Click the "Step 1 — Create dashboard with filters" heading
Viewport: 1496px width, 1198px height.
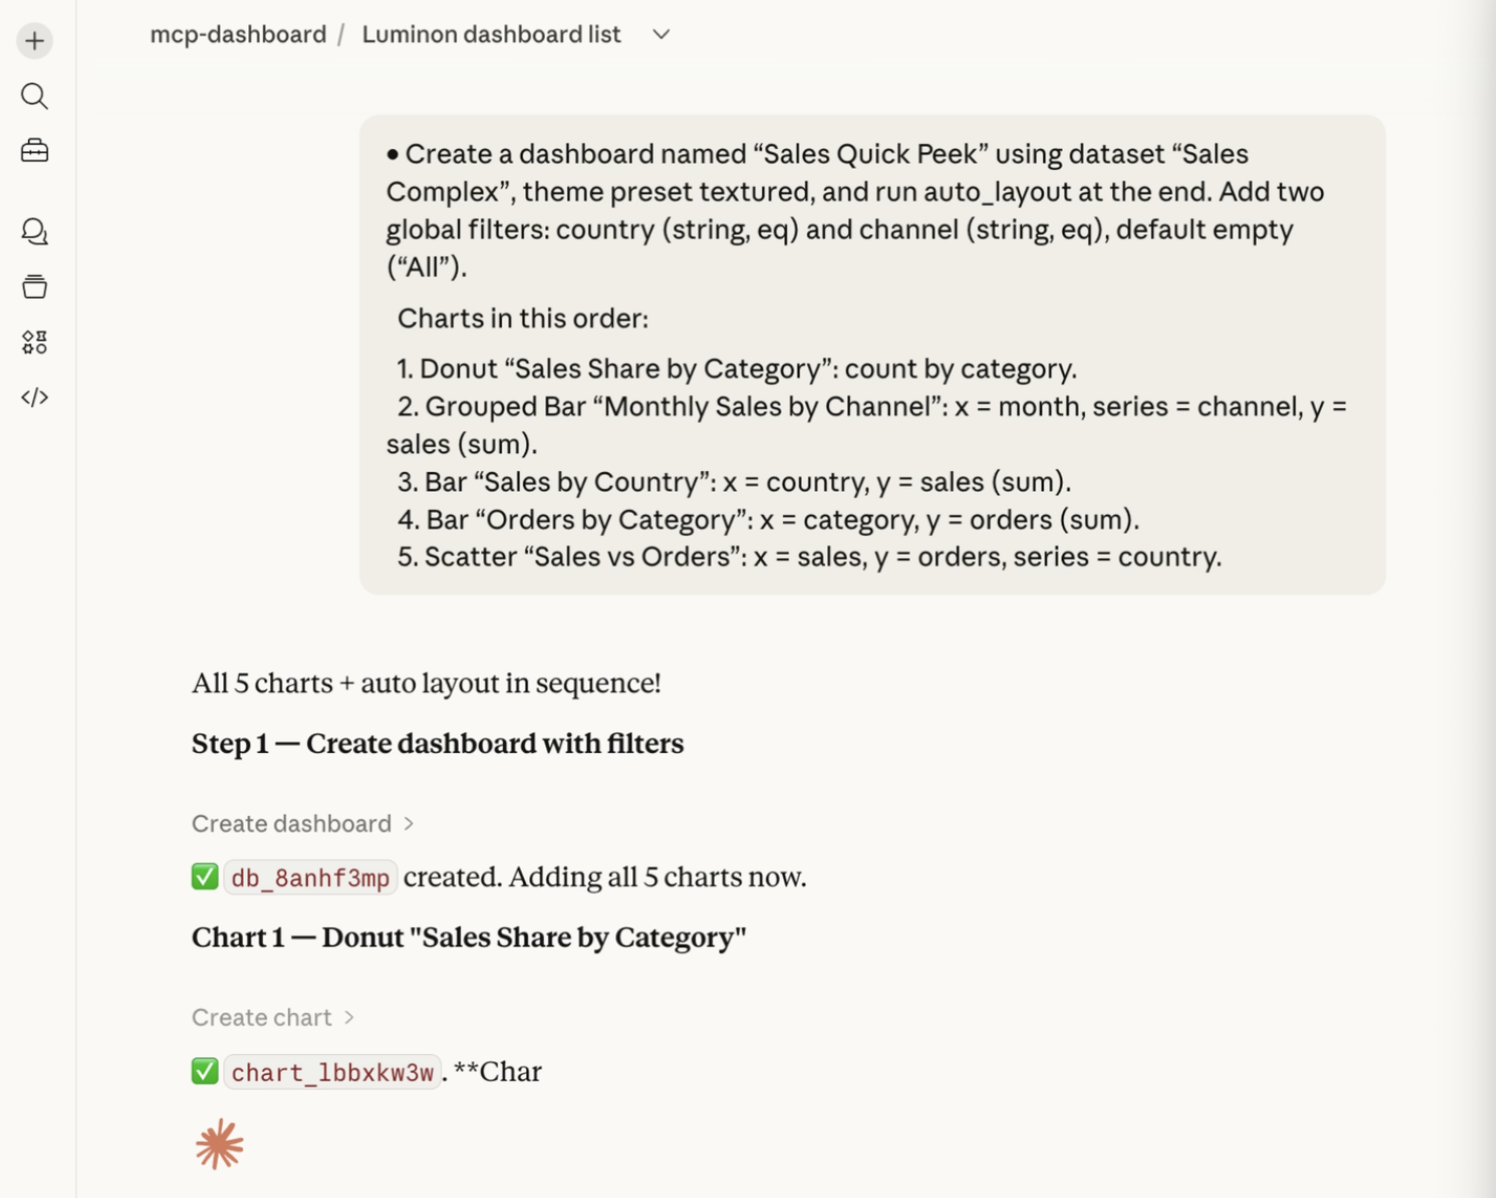click(x=437, y=744)
